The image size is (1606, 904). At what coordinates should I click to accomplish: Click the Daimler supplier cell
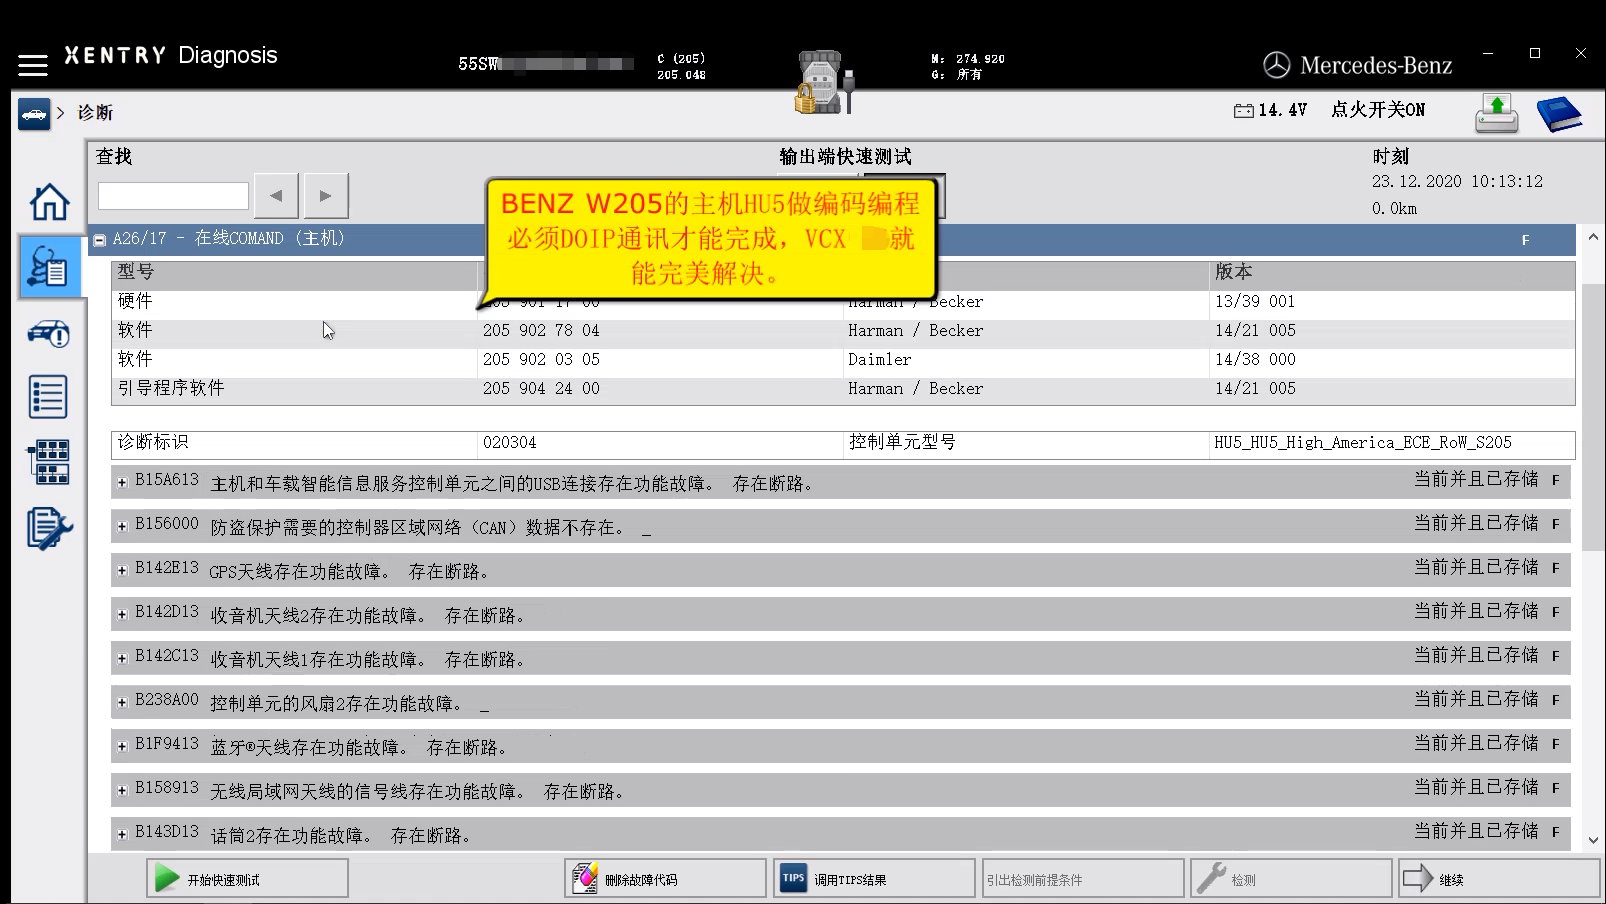click(880, 360)
